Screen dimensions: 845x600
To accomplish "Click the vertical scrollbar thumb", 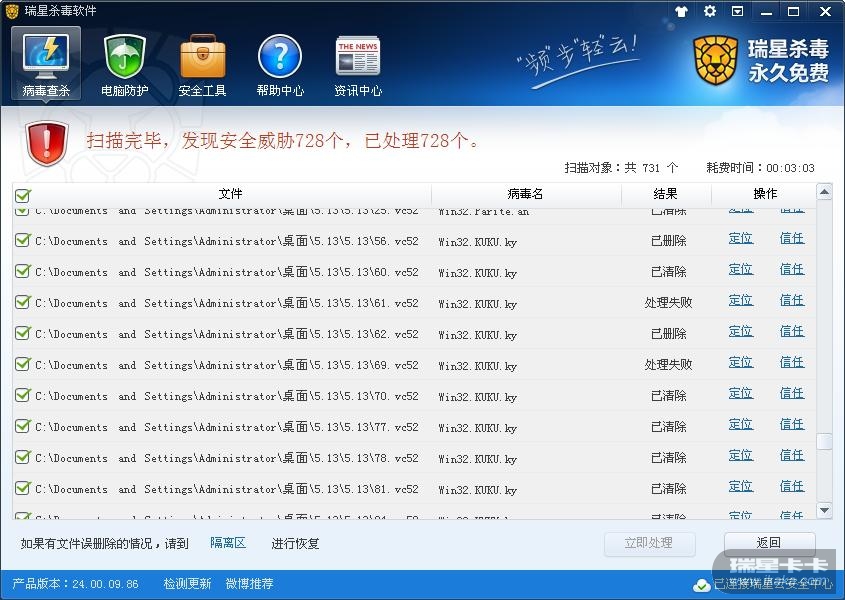I will [825, 442].
